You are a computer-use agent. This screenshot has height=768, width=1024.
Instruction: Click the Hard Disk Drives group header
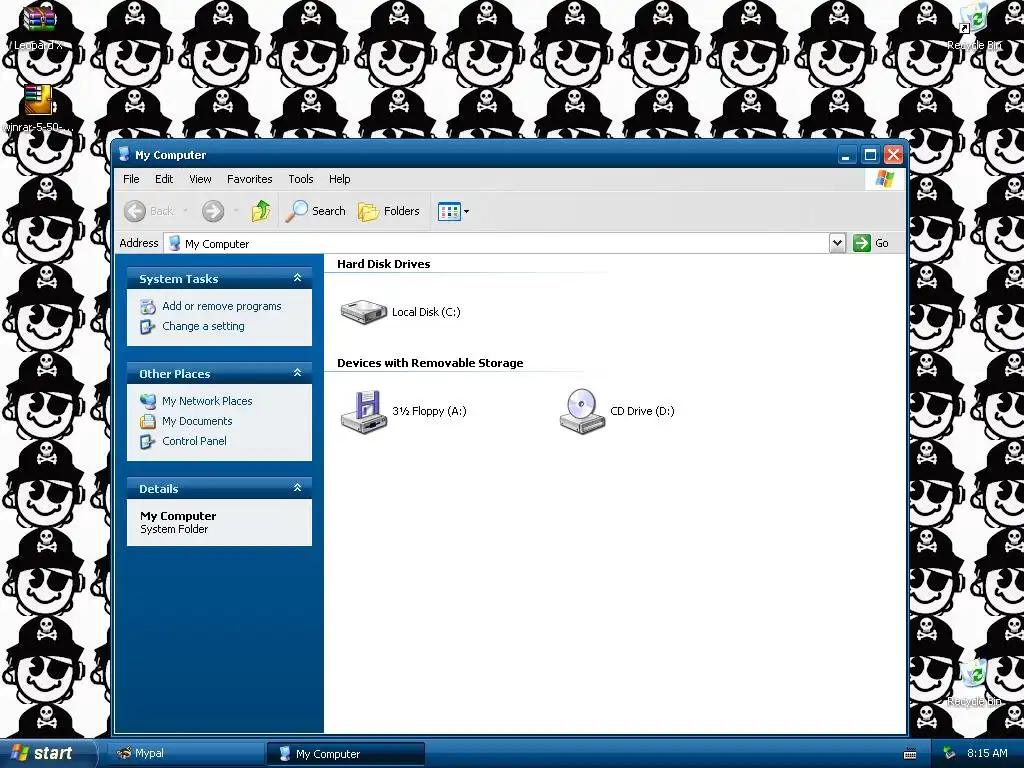[x=383, y=264]
